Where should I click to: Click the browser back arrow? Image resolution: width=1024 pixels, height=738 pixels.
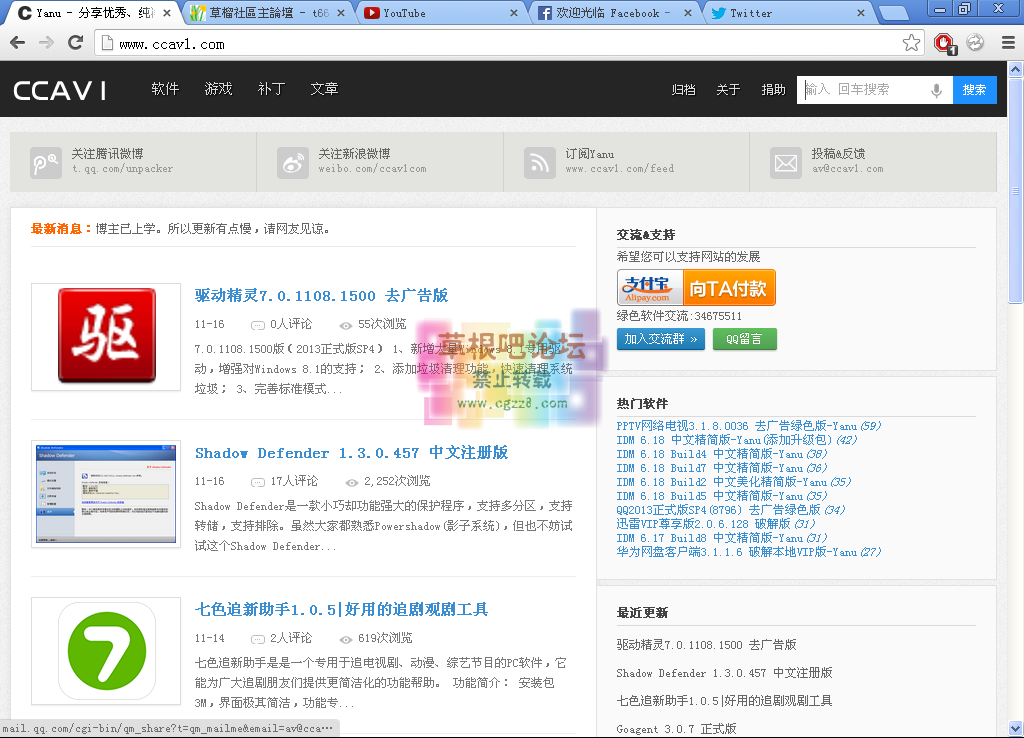[17, 43]
